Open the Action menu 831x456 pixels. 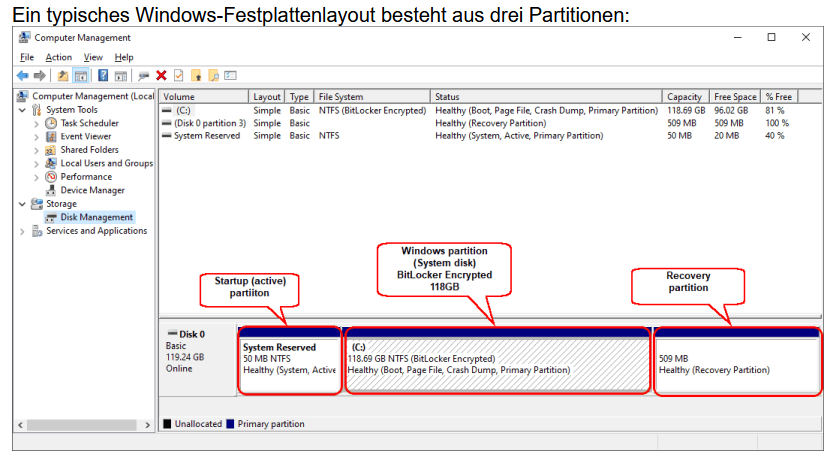[x=58, y=57]
